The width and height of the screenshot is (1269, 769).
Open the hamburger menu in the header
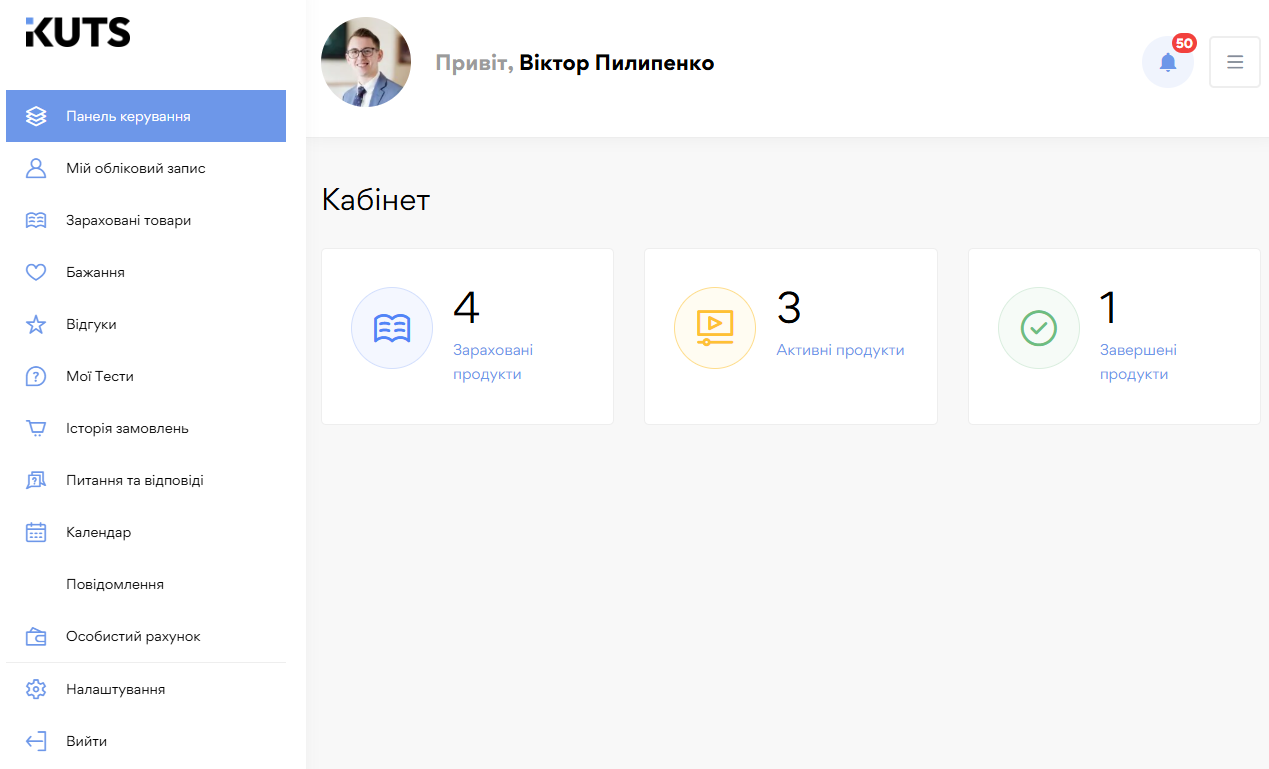click(1234, 61)
